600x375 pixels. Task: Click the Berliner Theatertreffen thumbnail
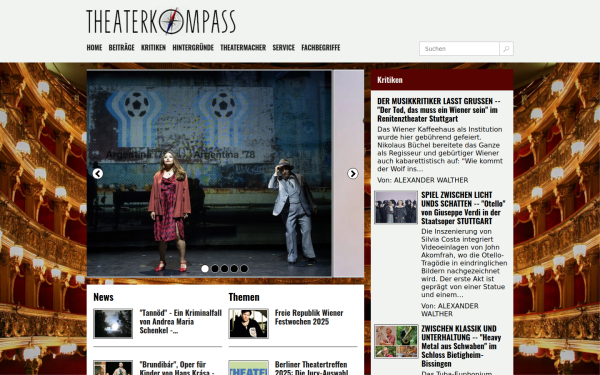pos(249,368)
